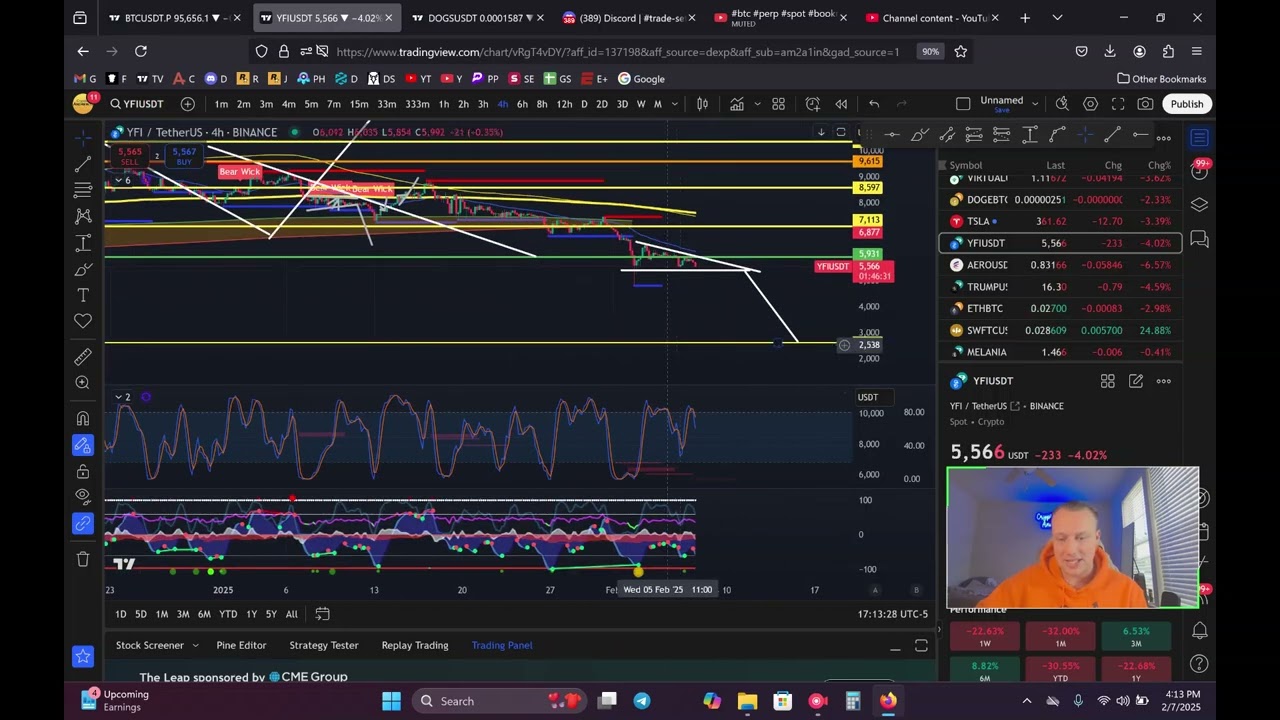Open the candle chart type selector
The image size is (1280, 720).
pyautogui.click(x=703, y=104)
